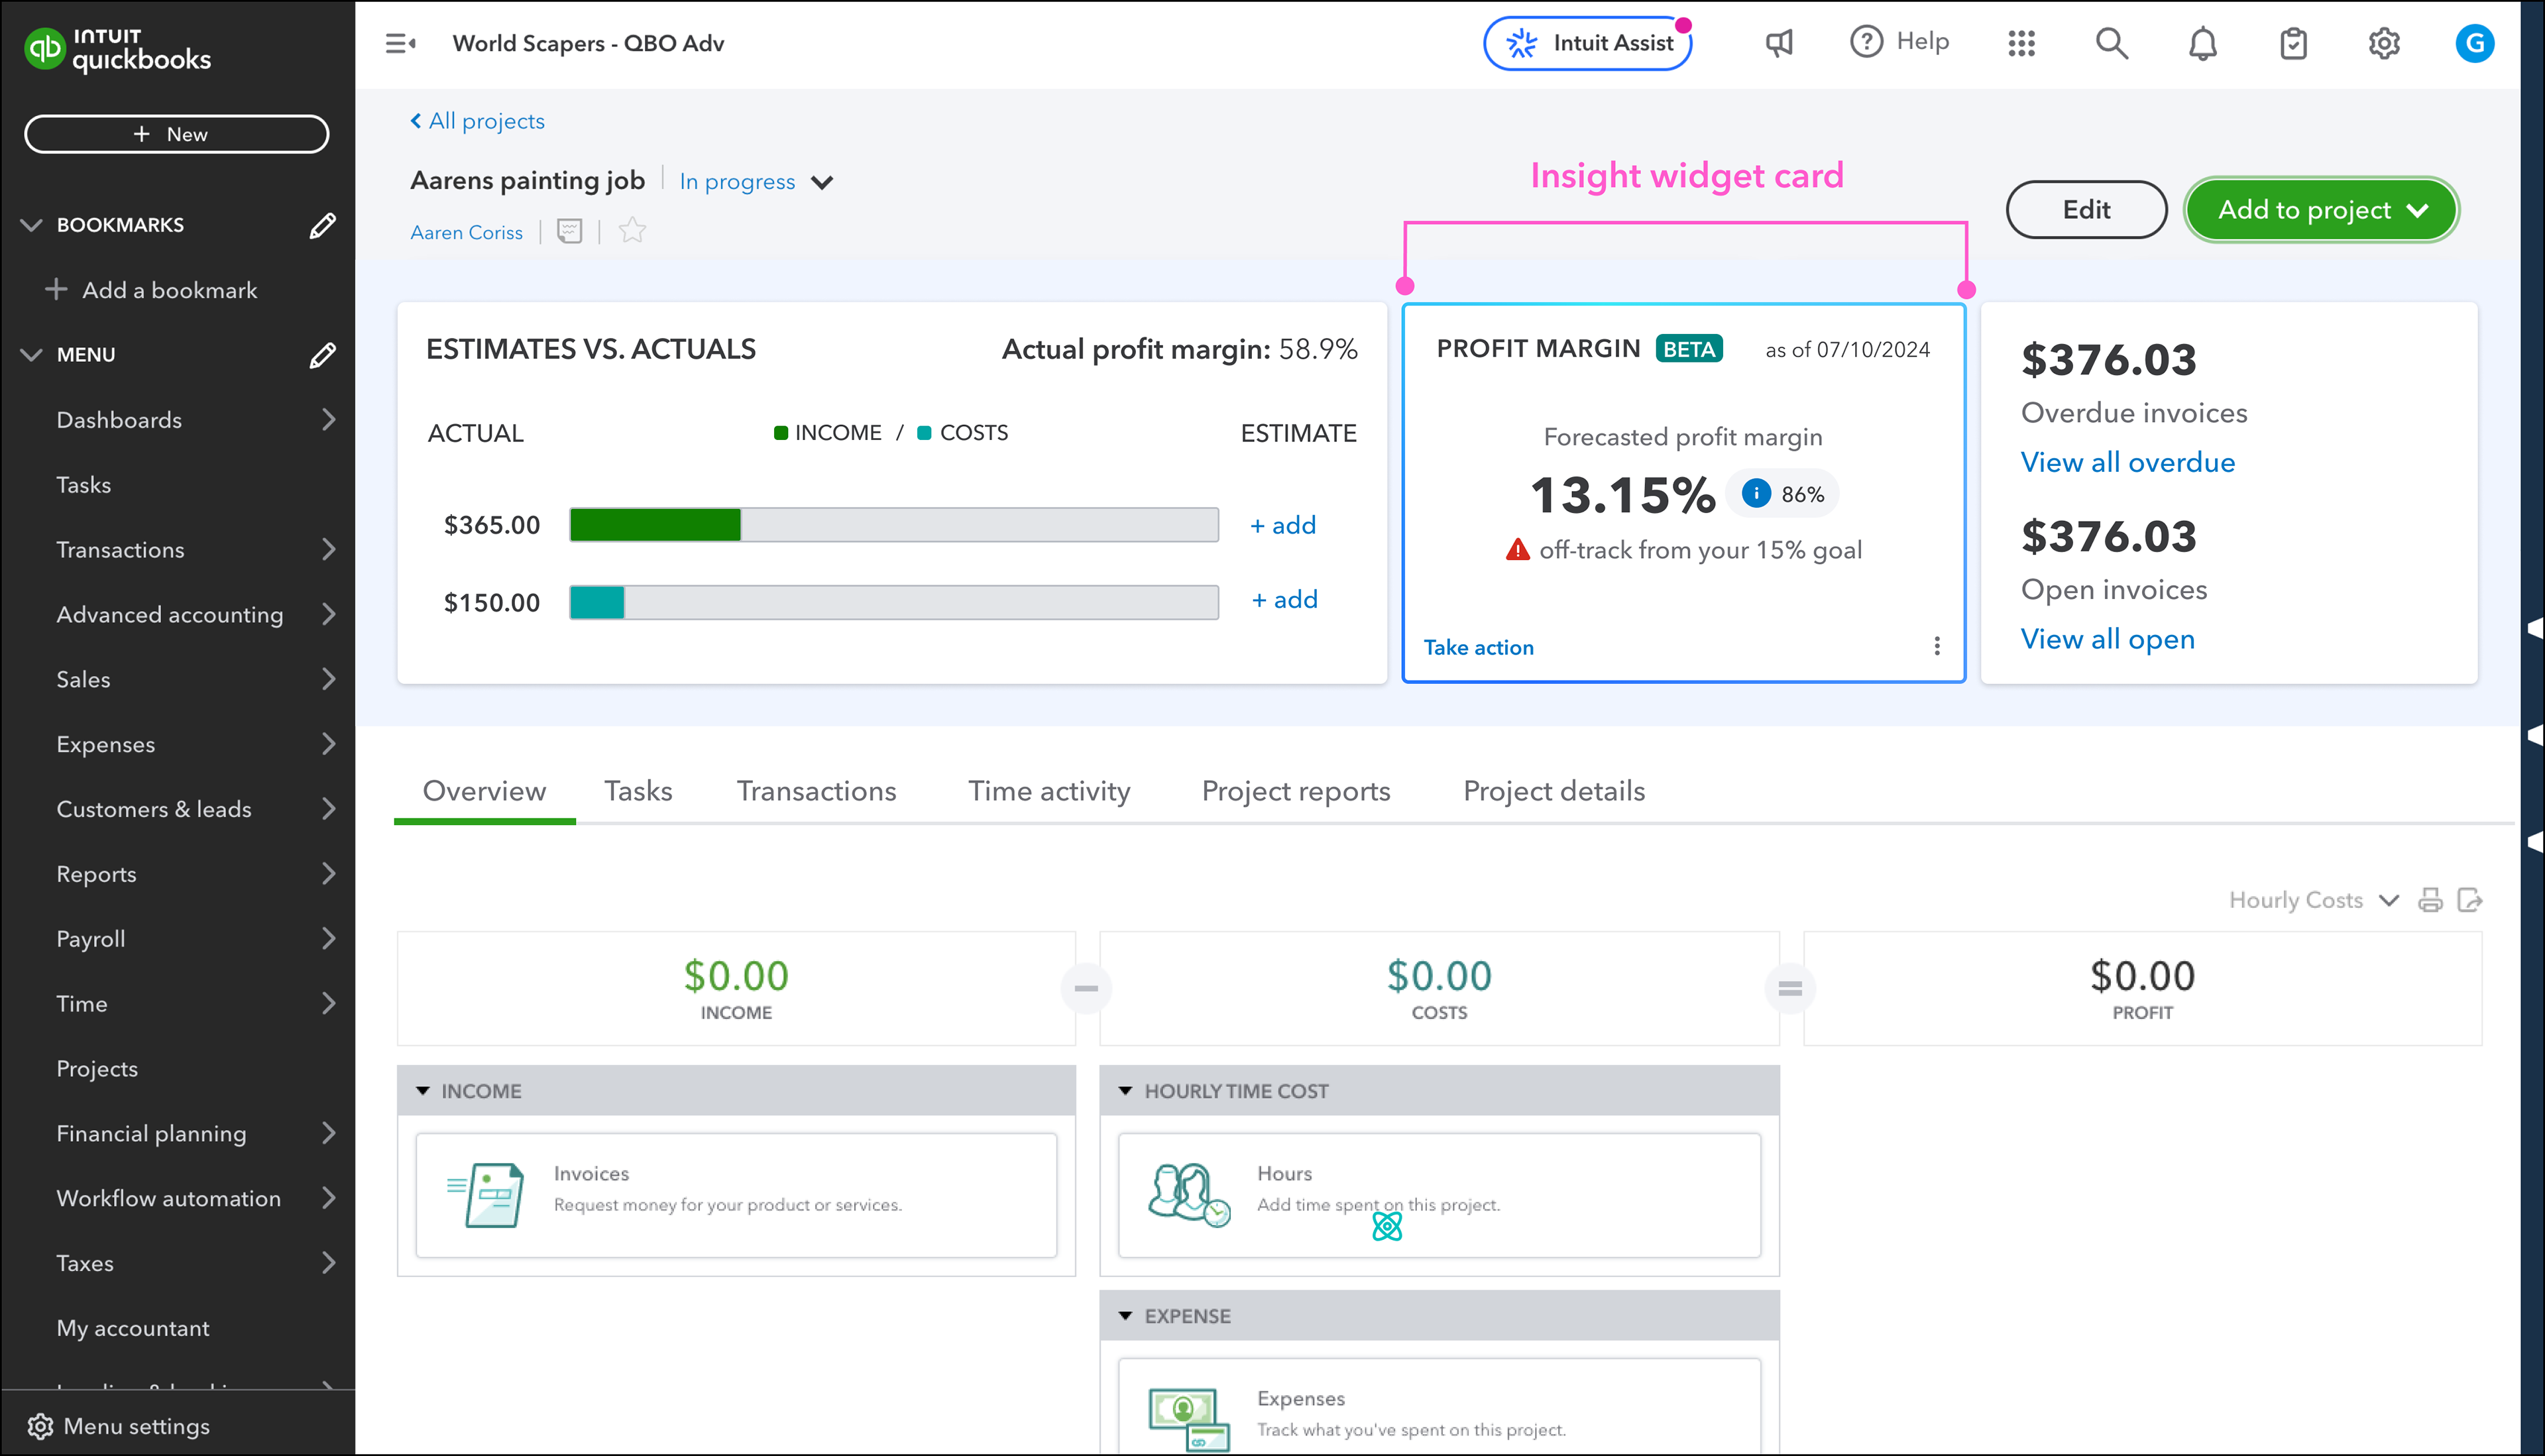The image size is (2545, 1456).
Task: Click the teal COSTS legend swatch
Action: (x=924, y=433)
